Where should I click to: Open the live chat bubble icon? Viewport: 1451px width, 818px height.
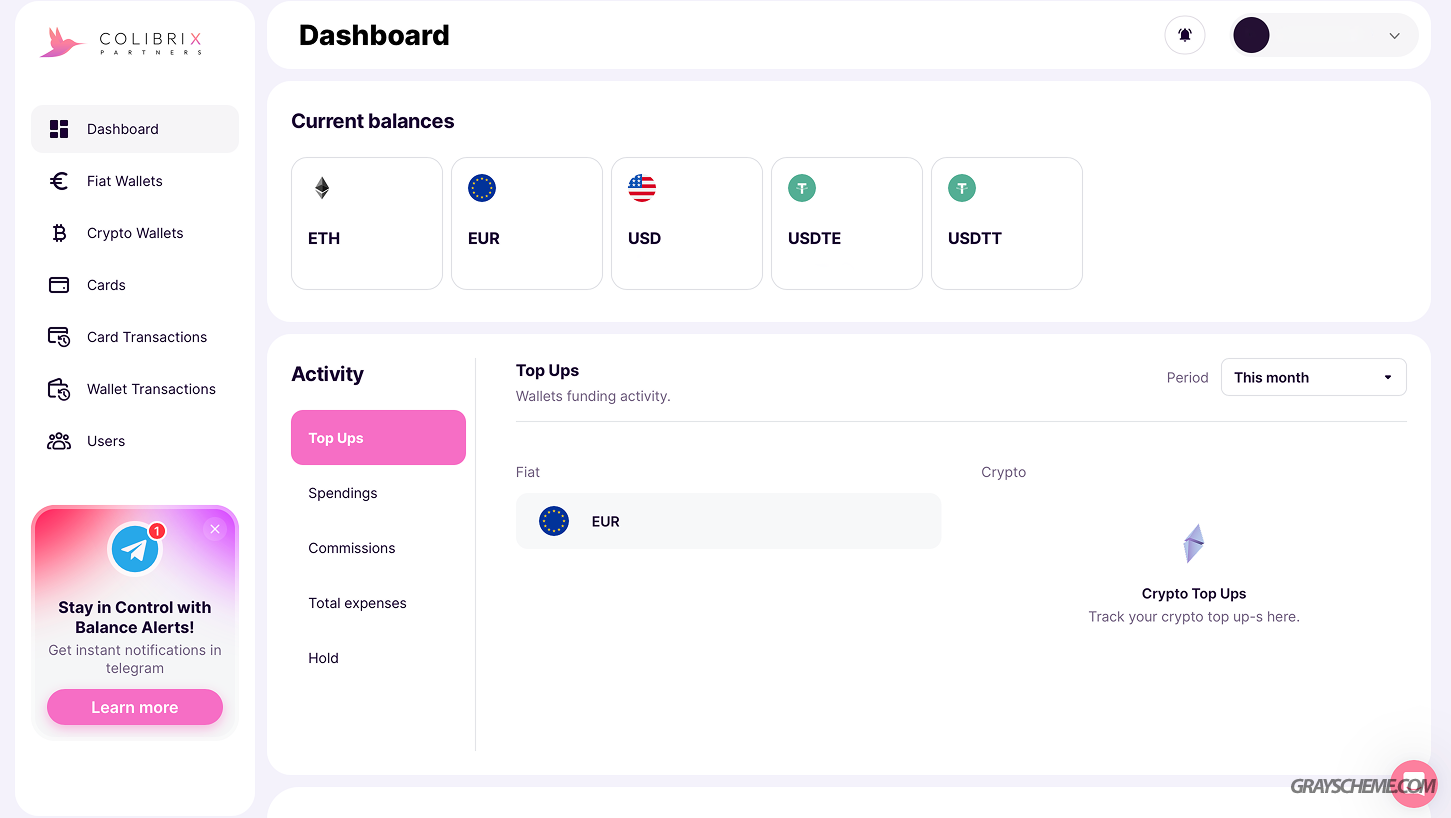pos(1413,783)
